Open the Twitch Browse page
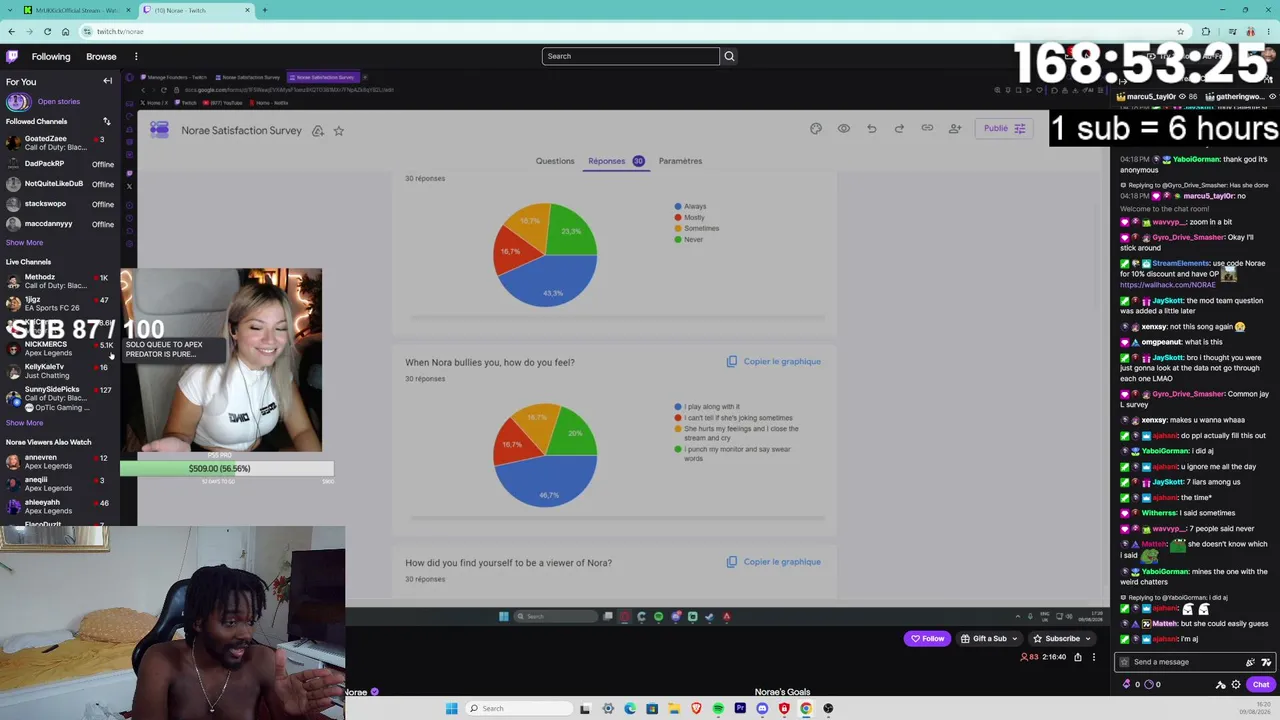 [x=101, y=56]
